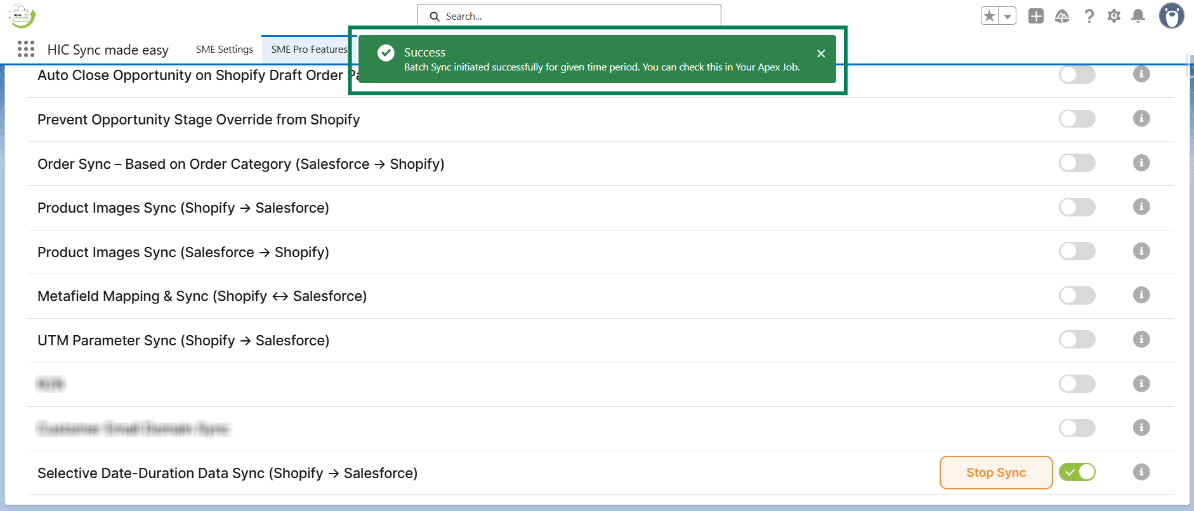Click the Stop Sync button
The width and height of the screenshot is (1194, 511).
[996, 473]
